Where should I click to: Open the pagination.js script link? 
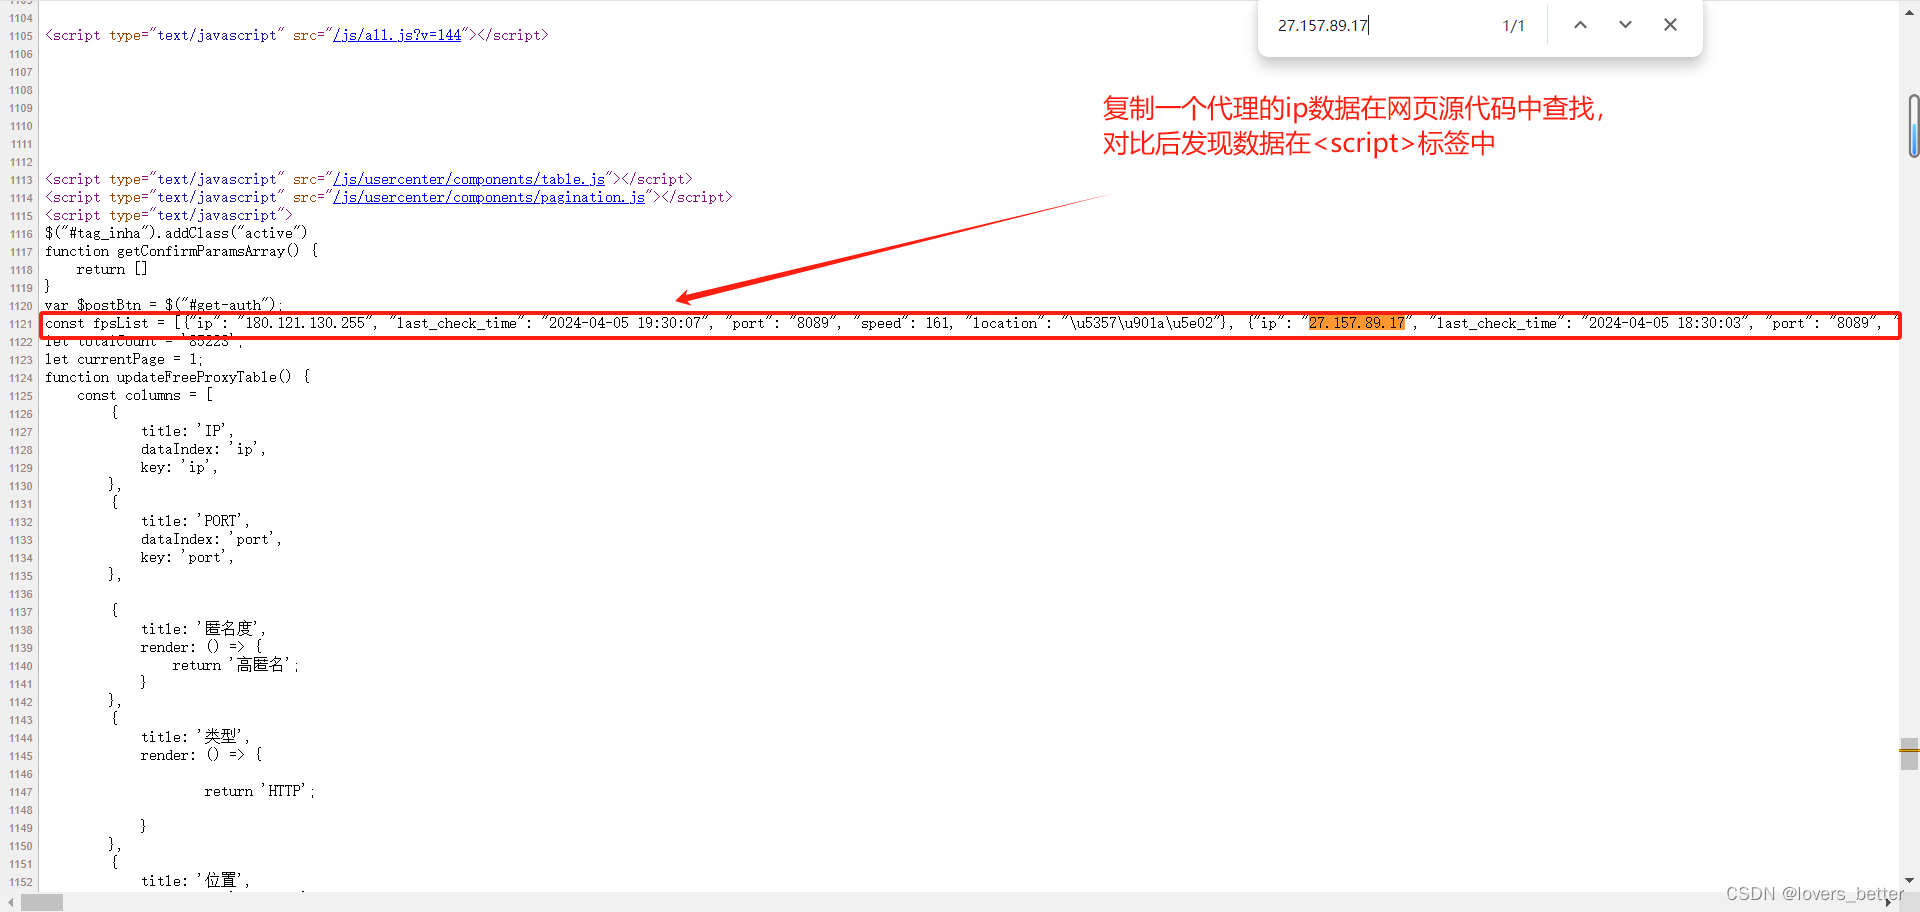489,197
